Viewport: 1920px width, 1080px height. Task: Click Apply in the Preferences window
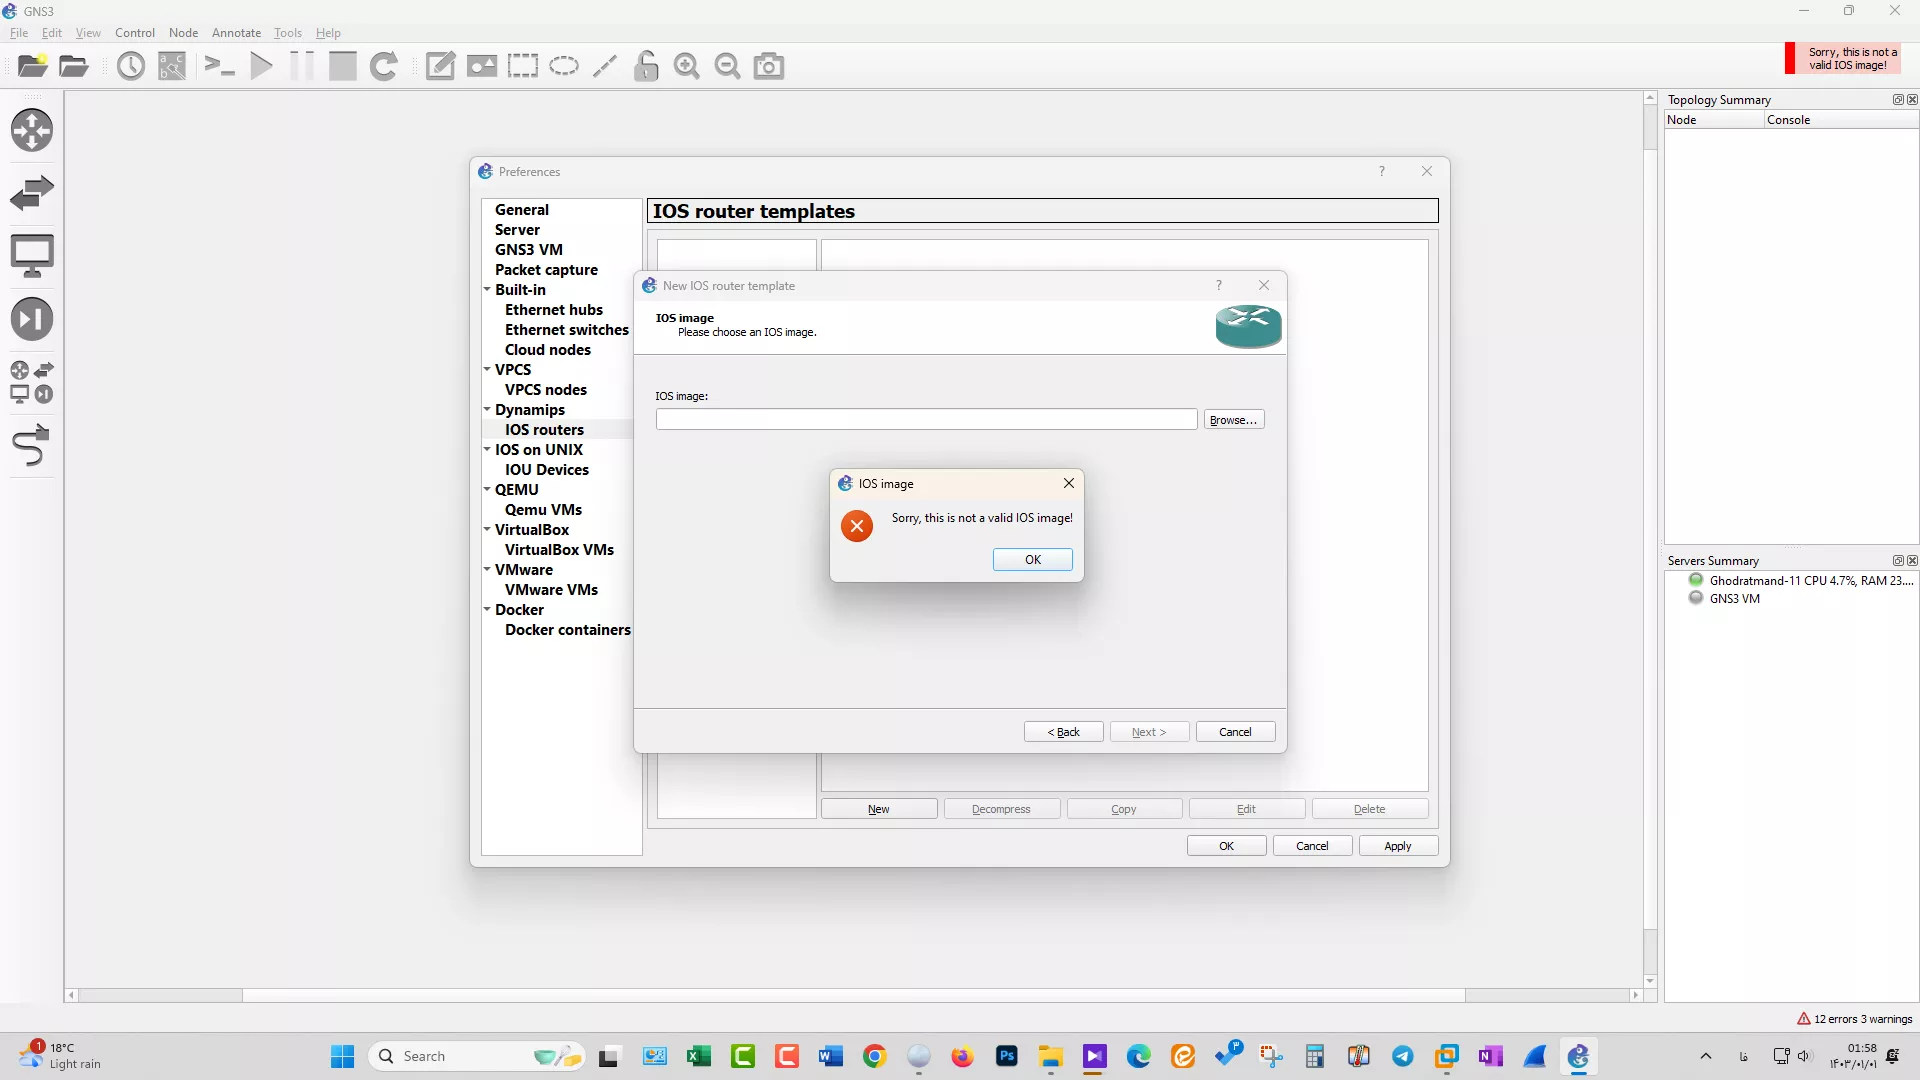(1398, 846)
